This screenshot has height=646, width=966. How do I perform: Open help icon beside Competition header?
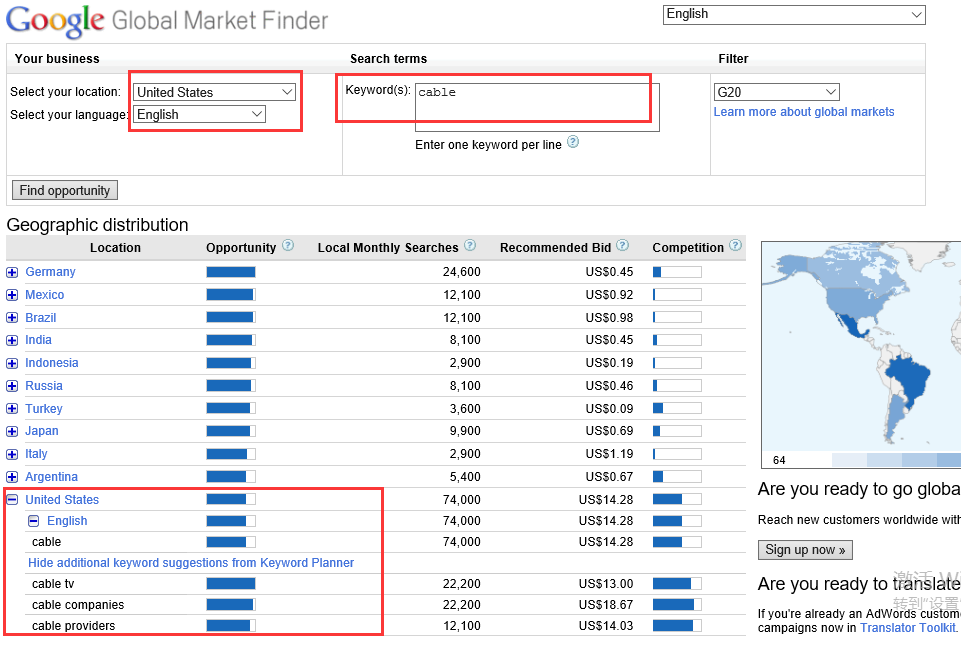(x=736, y=246)
